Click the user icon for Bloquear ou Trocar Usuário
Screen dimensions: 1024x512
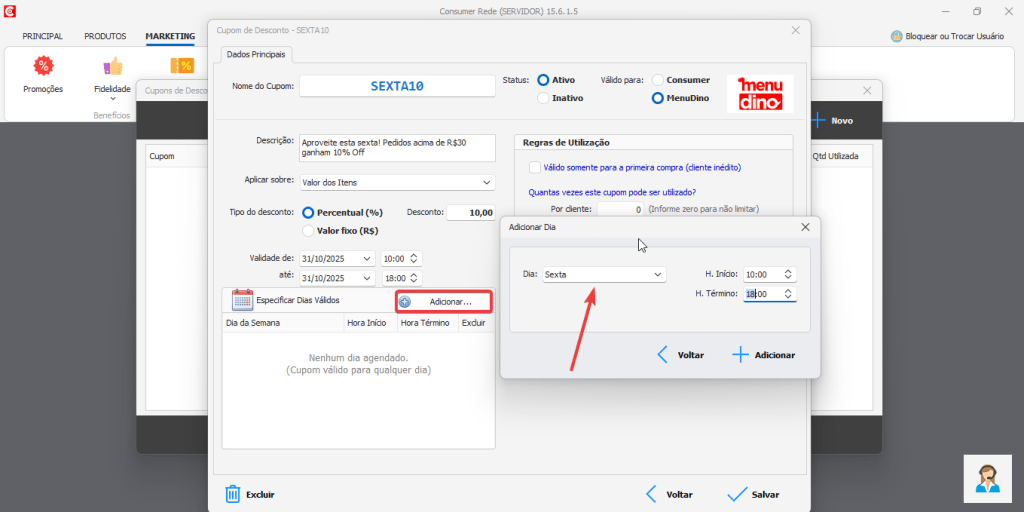(896, 36)
